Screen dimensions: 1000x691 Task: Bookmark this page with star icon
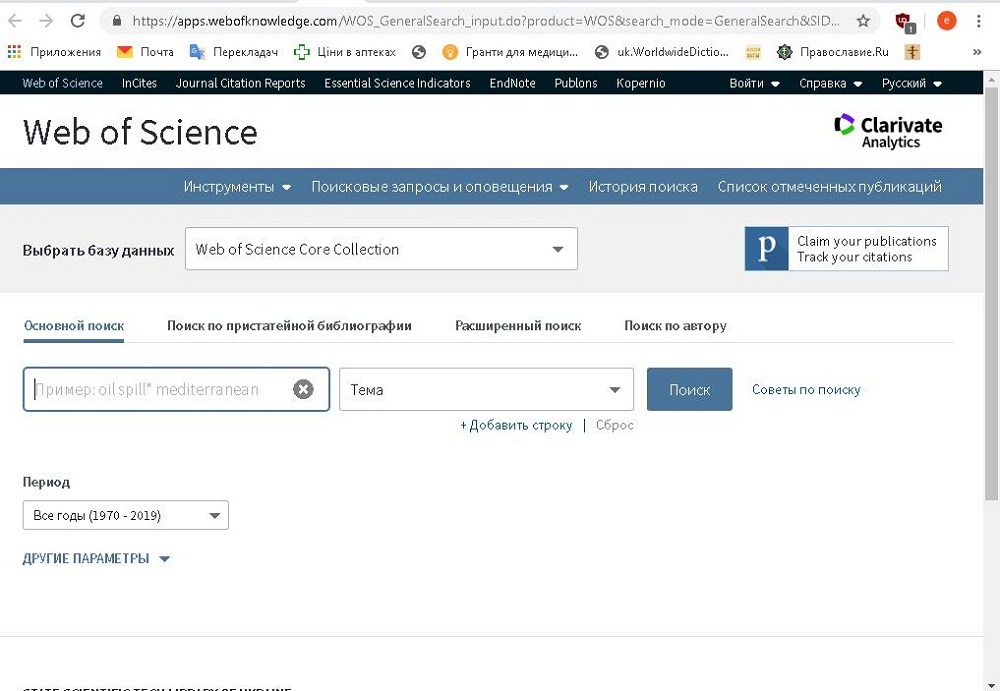pos(863,21)
